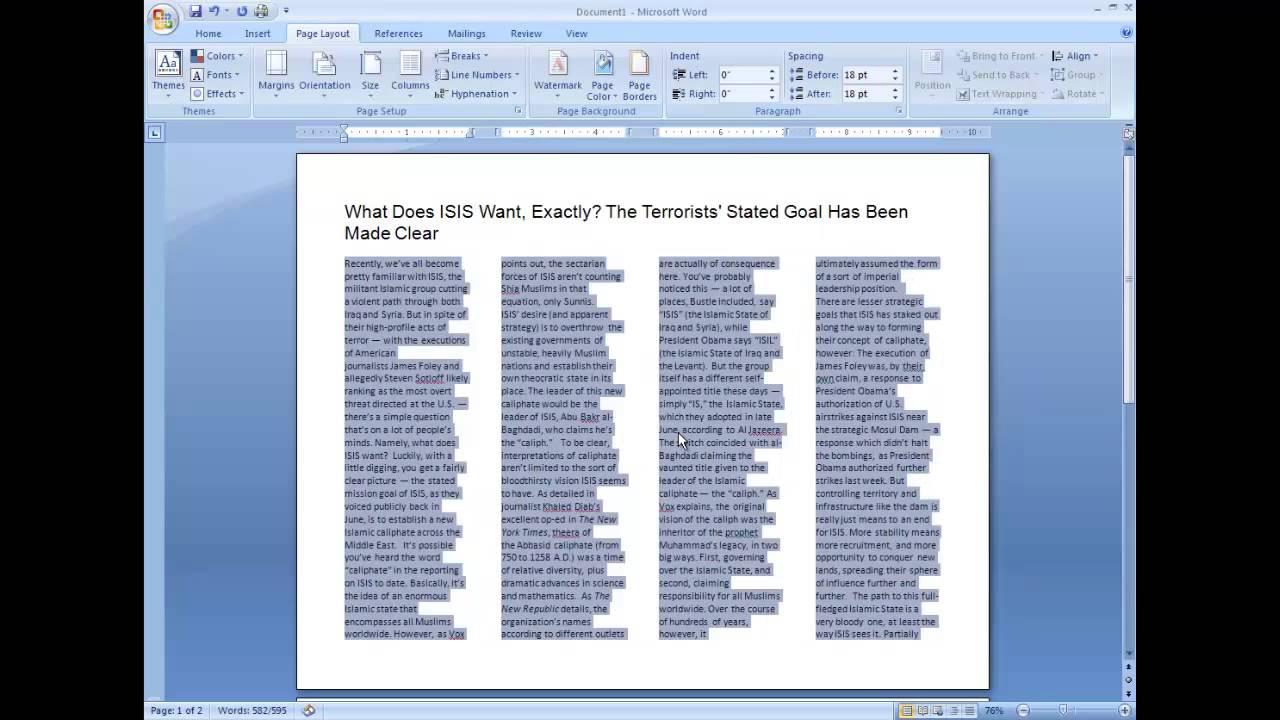
Task: Click the proofing errors status icon
Action: point(309,711)
